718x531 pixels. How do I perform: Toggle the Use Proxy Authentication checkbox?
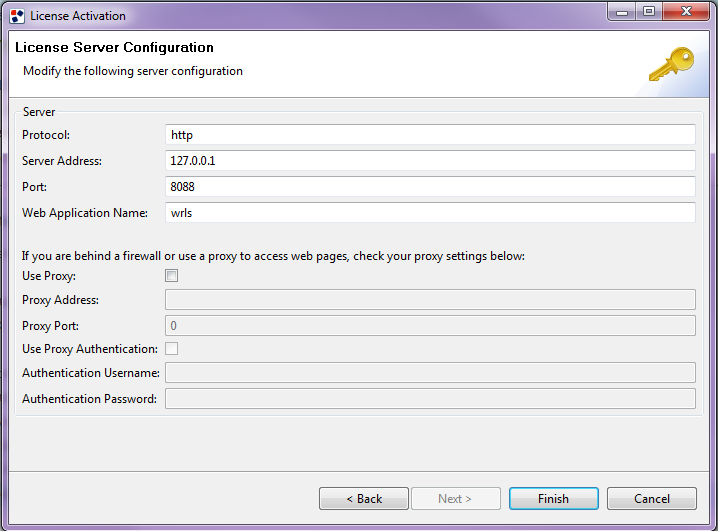tap(172, 349)
